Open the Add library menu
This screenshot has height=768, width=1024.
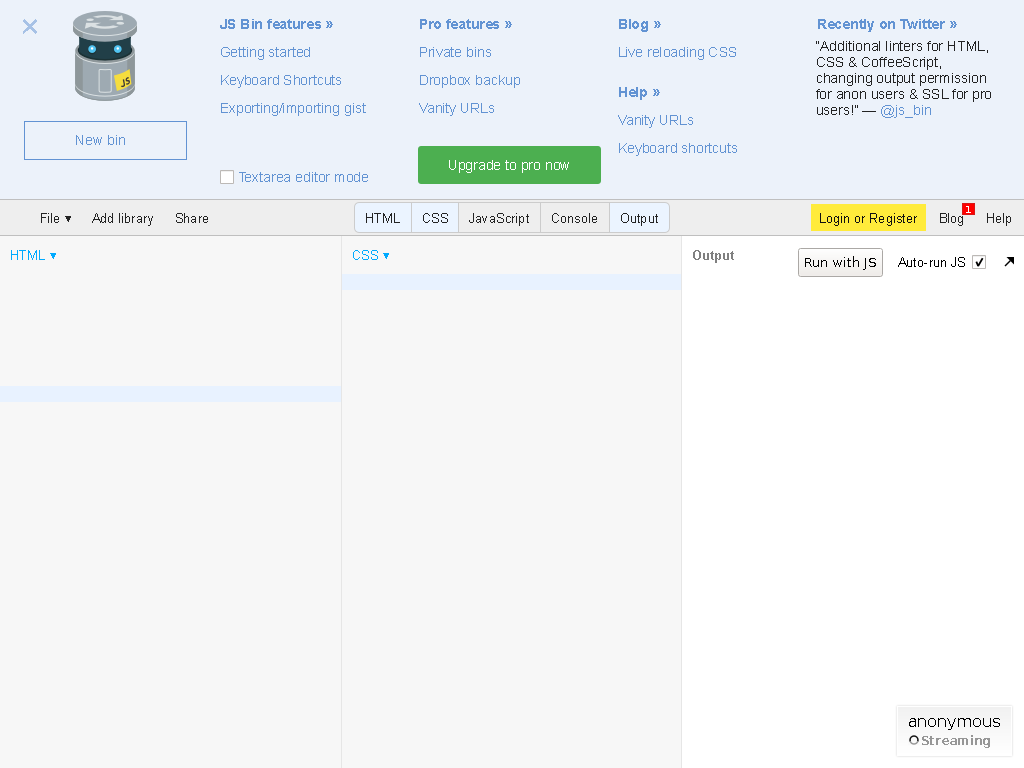pyautogui.click(x=123, y=218)
